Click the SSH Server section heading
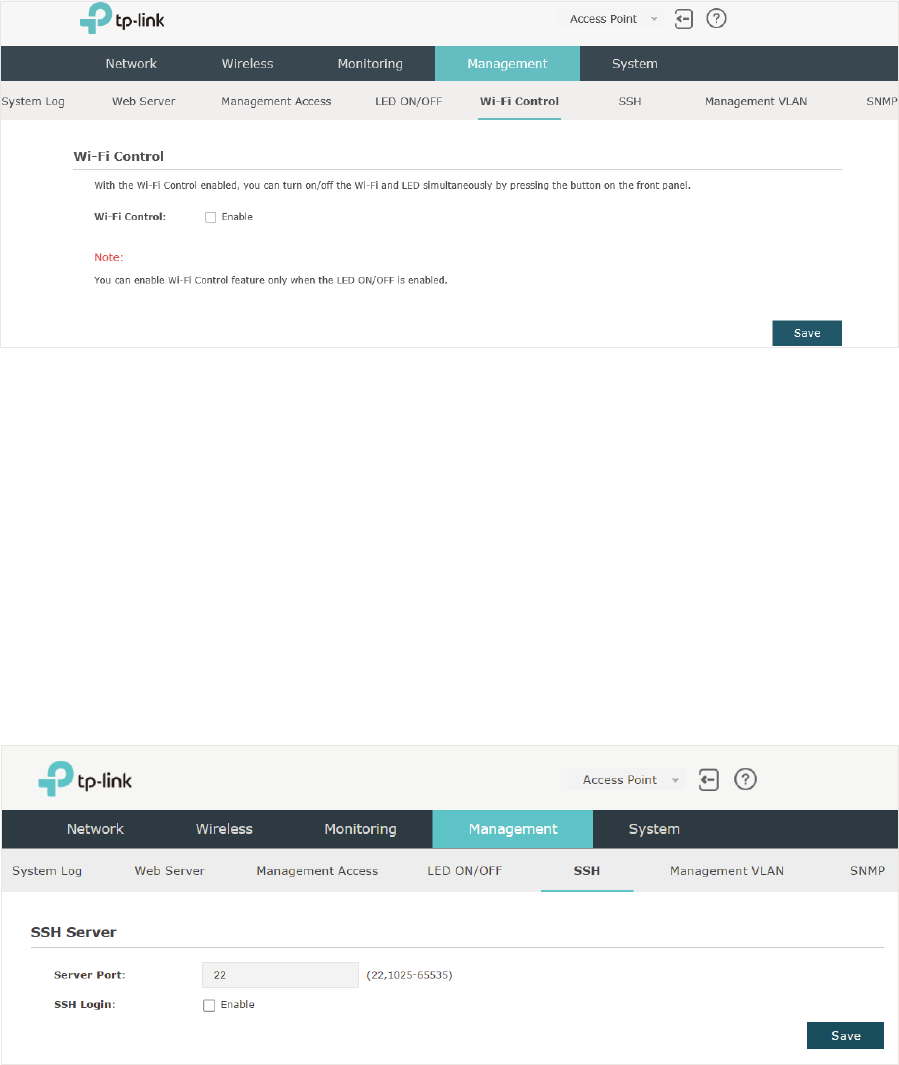 pyautogui.click(x=73, y=933)
